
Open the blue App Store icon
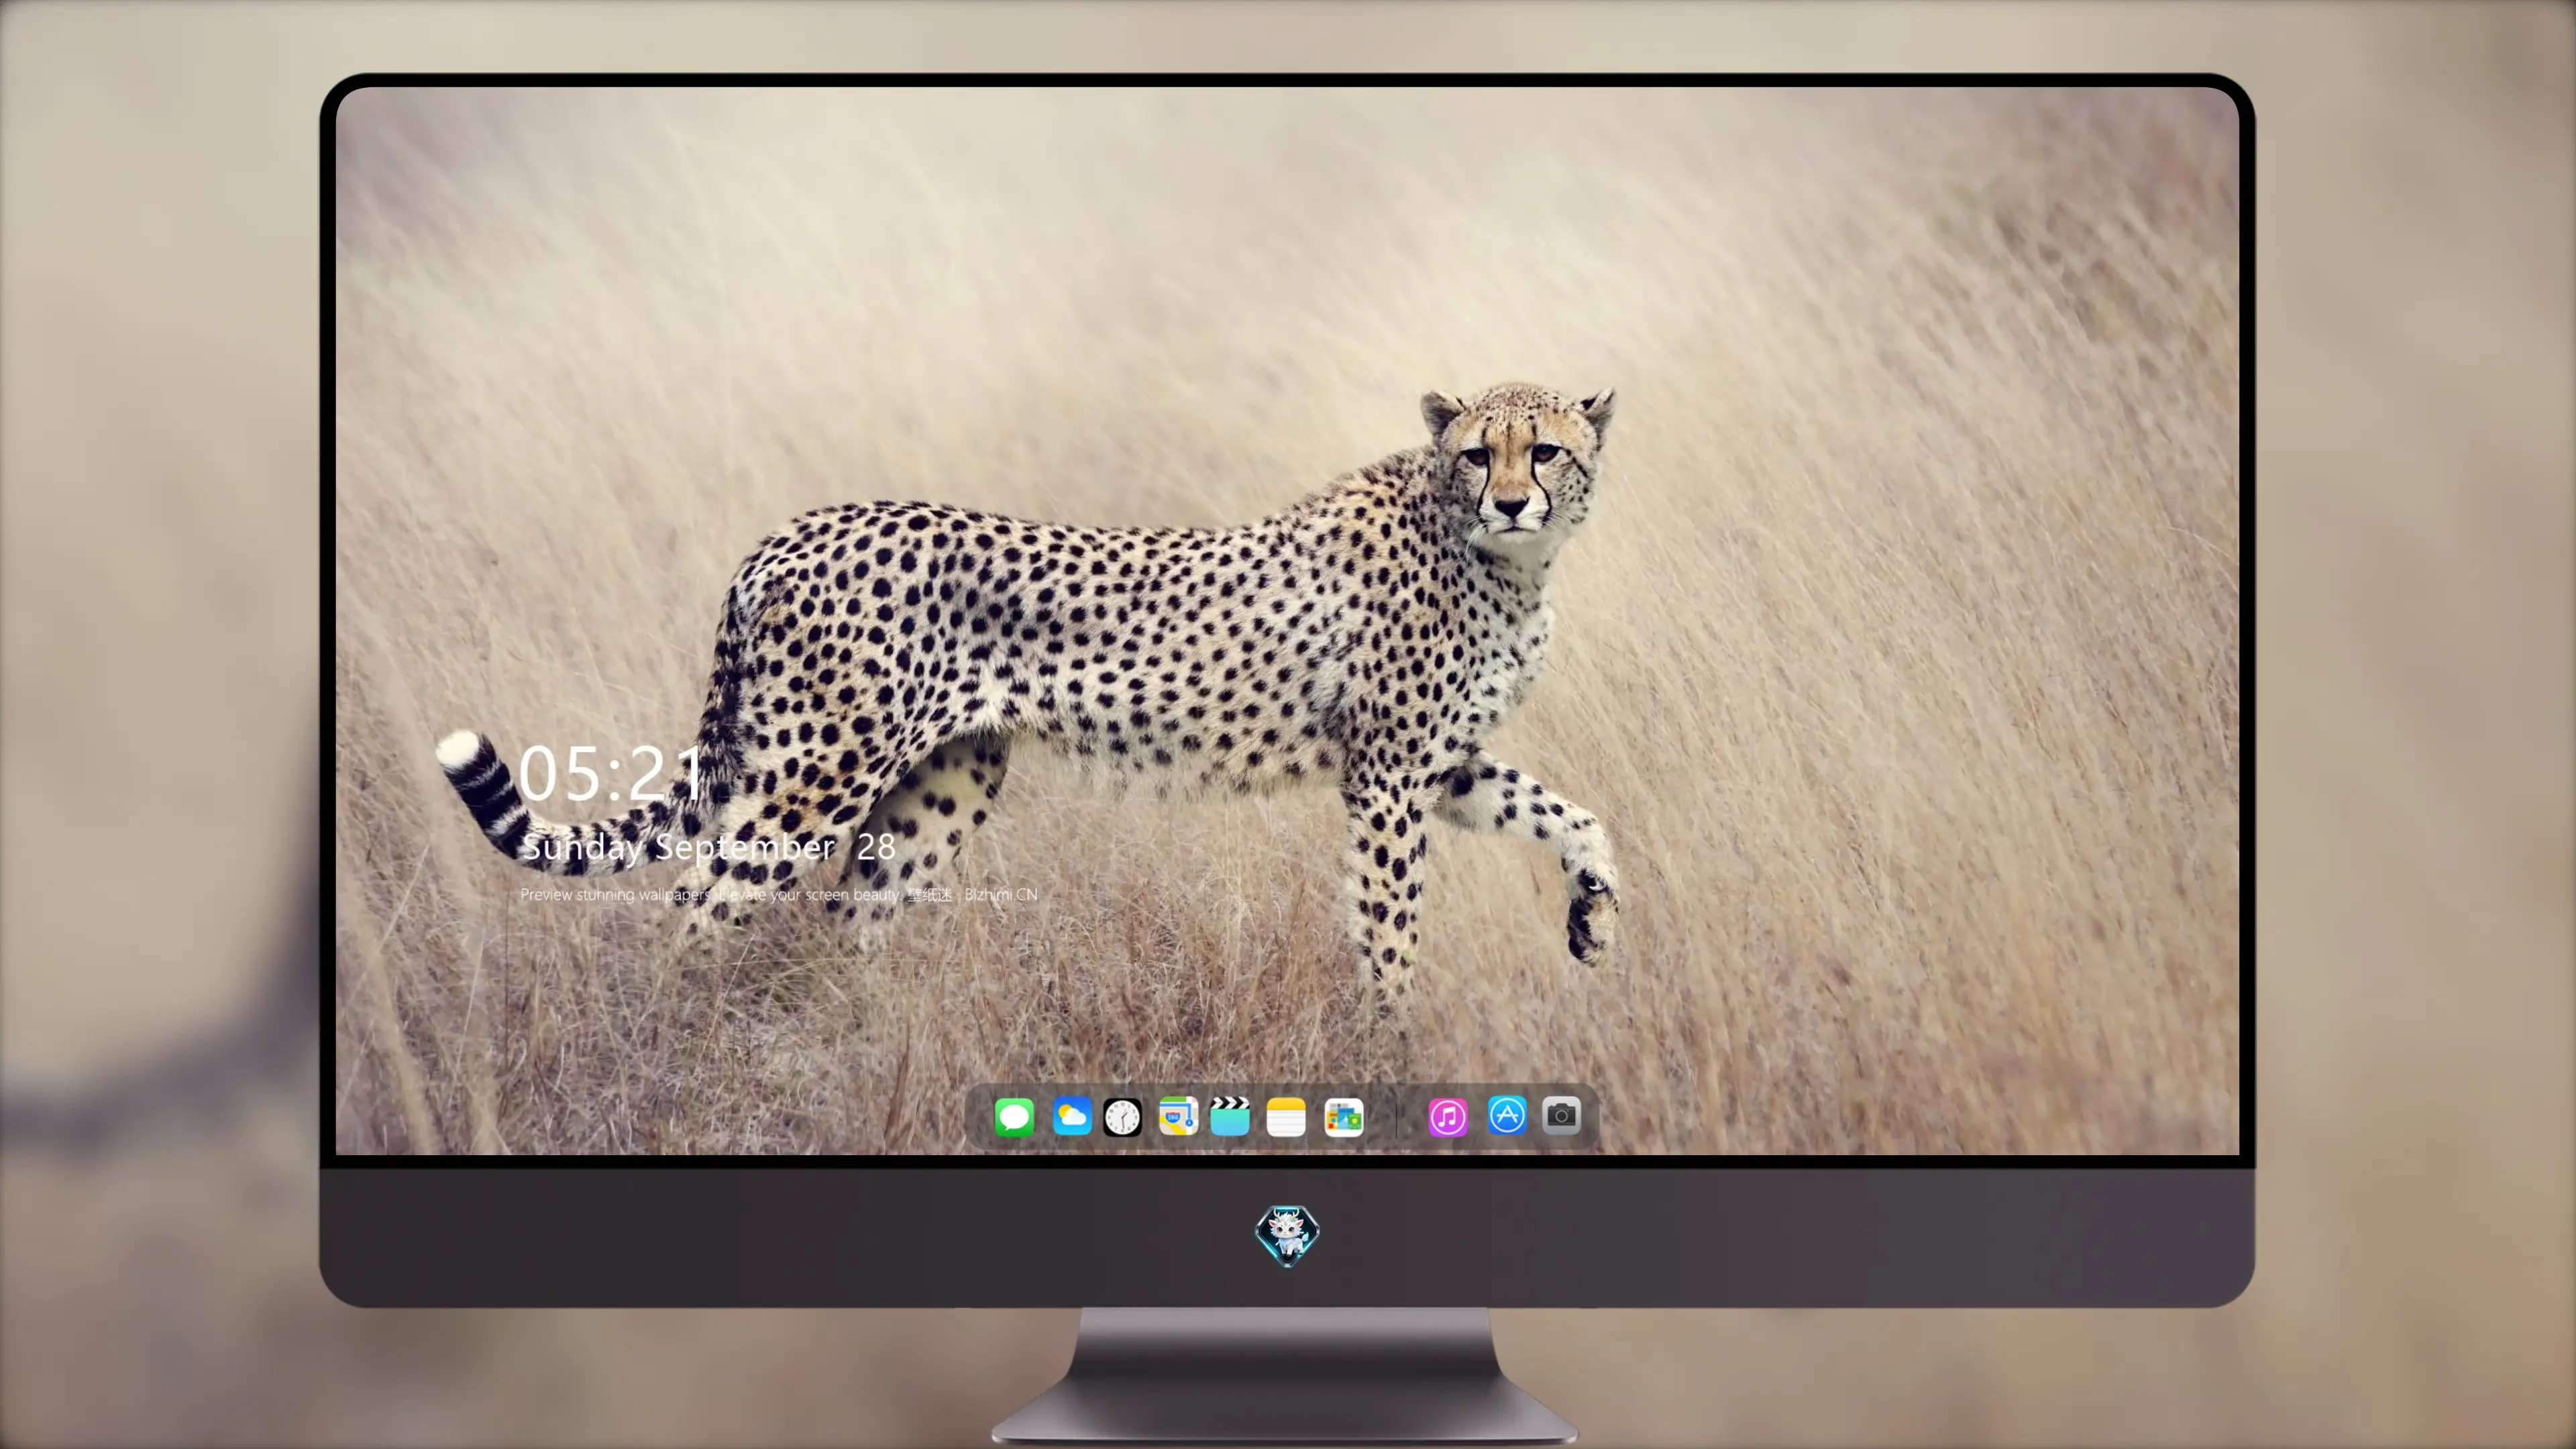coord(1507,1115)
